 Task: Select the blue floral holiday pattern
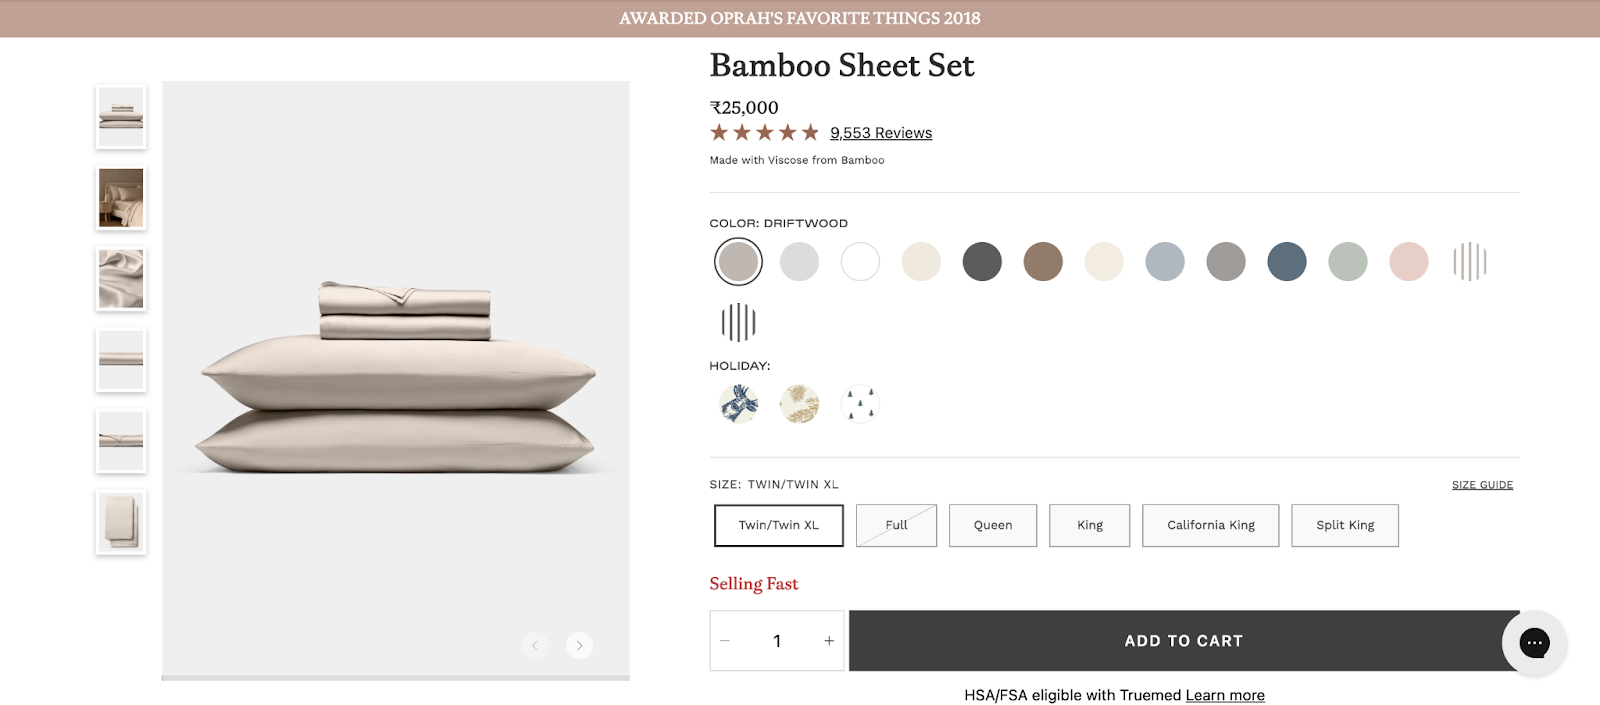point(738,403)
